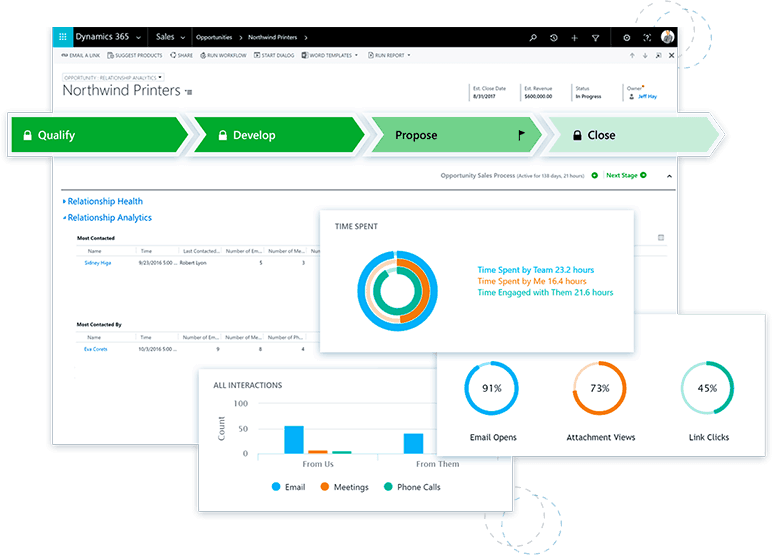Collapse the business process flow with the caret
This screenshot has height=555, width=773.
click(x=669, y=176)
